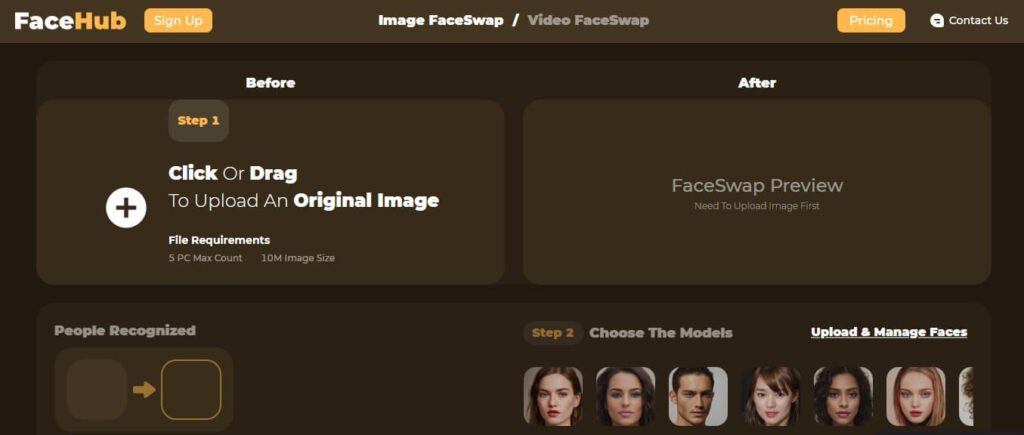The width and height of the screenshot is (1024, 435).
Task: Click the People Recognized heading
Action: point(125,330)
